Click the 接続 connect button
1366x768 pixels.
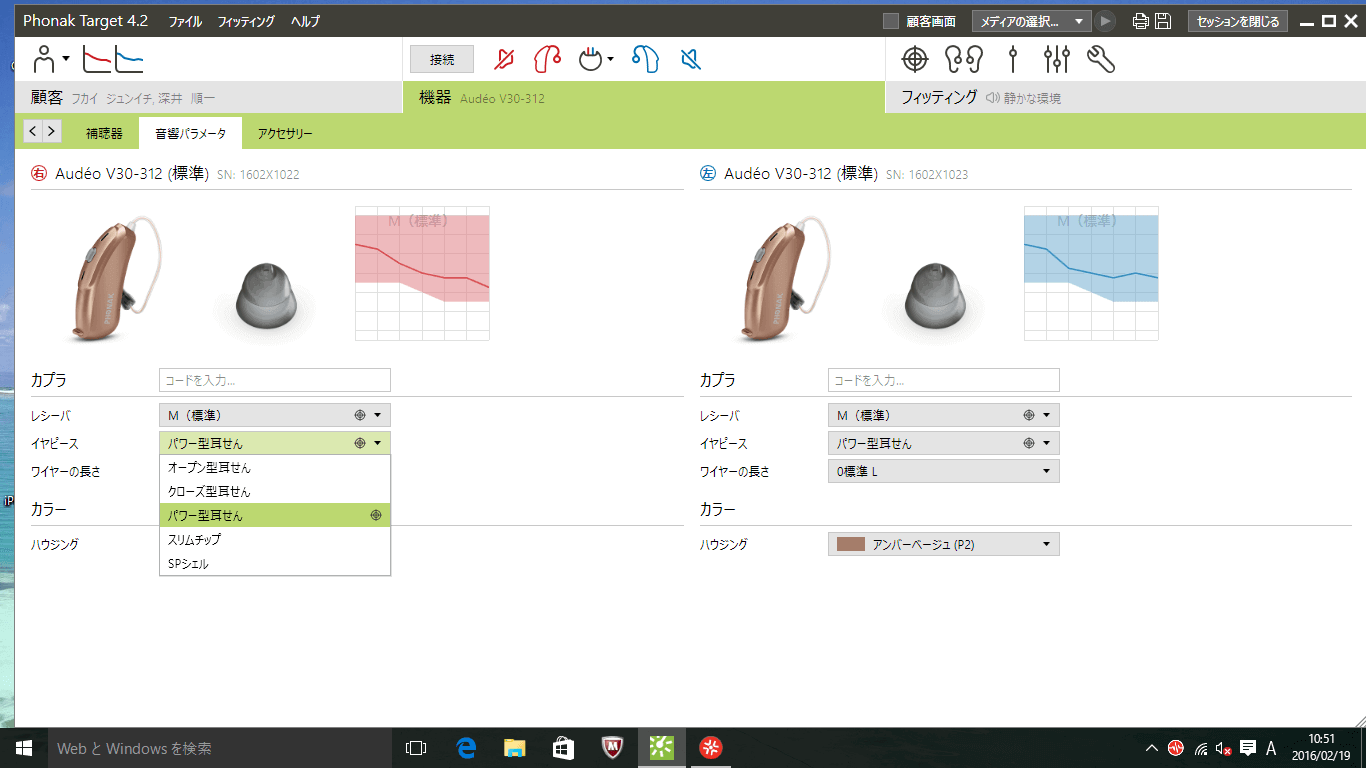pos(442,60)
